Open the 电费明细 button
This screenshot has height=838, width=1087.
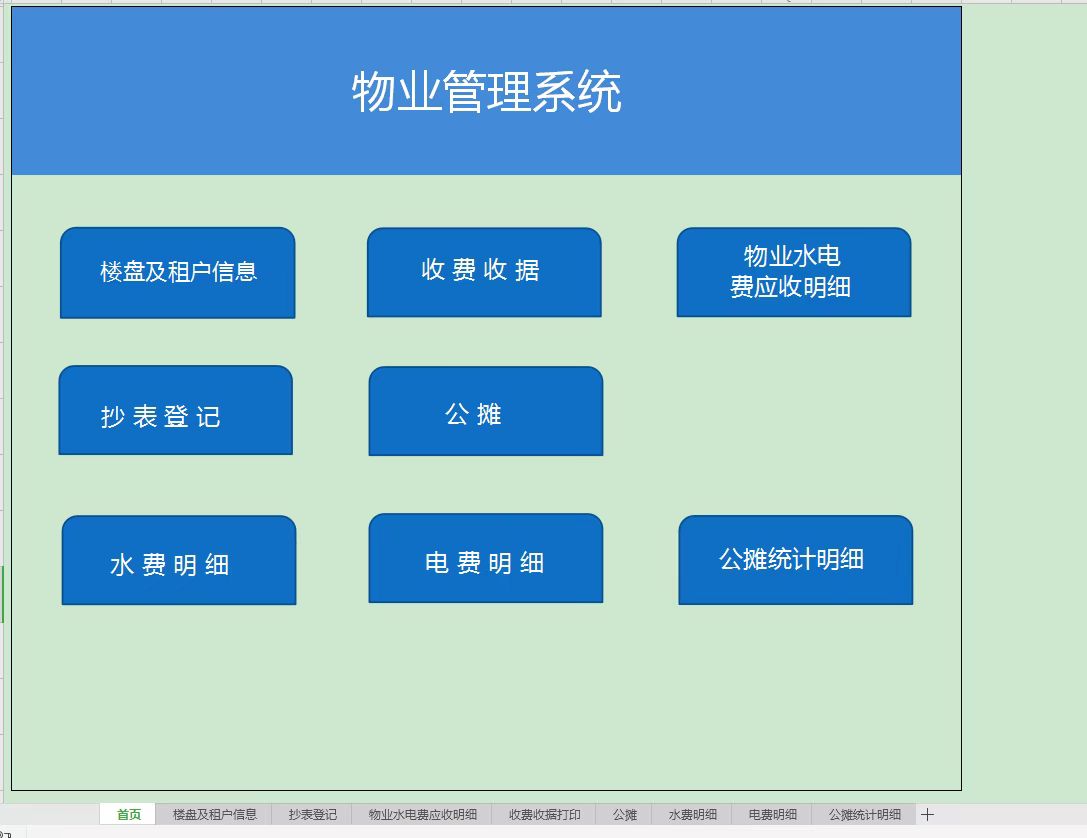[486, 557]
